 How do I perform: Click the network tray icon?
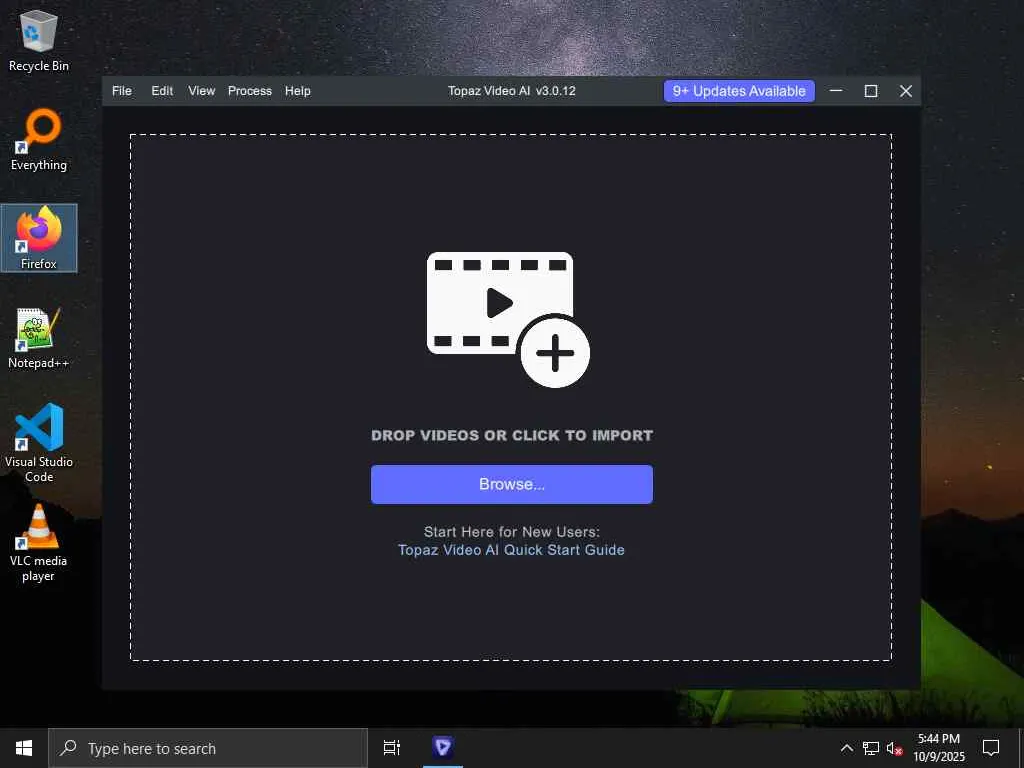[x=871, y=748]
